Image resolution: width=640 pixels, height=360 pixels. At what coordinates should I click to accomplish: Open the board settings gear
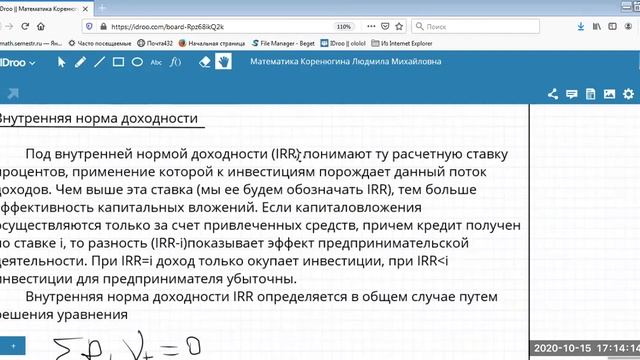click(x=629, y=94)
